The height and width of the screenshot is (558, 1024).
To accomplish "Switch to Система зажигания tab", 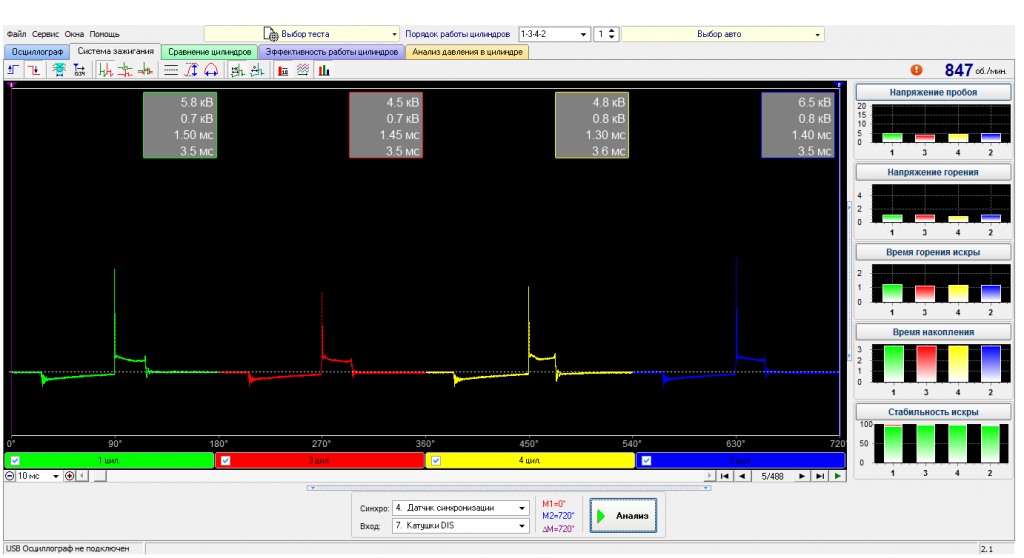I will [116, 51].
